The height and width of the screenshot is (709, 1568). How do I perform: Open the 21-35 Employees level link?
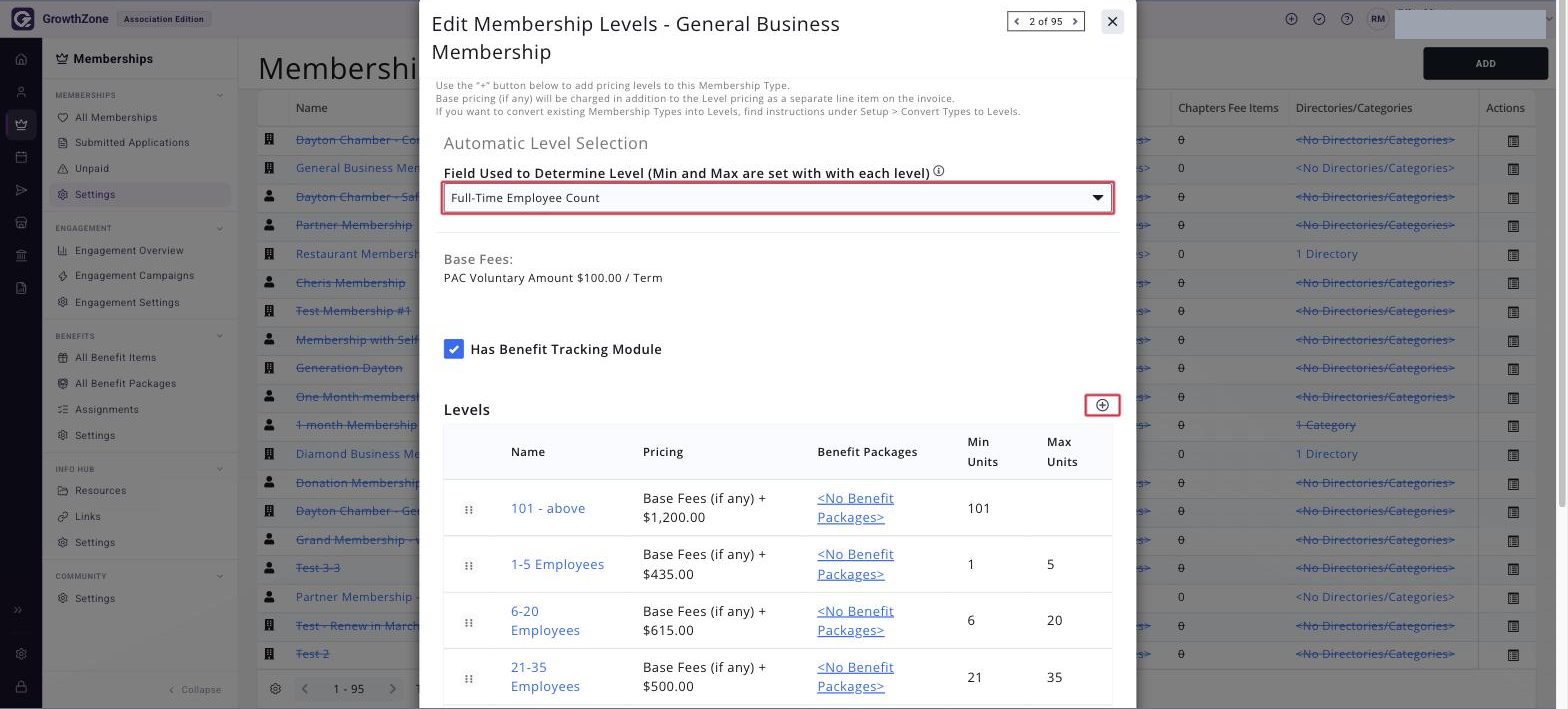(545, 677)
